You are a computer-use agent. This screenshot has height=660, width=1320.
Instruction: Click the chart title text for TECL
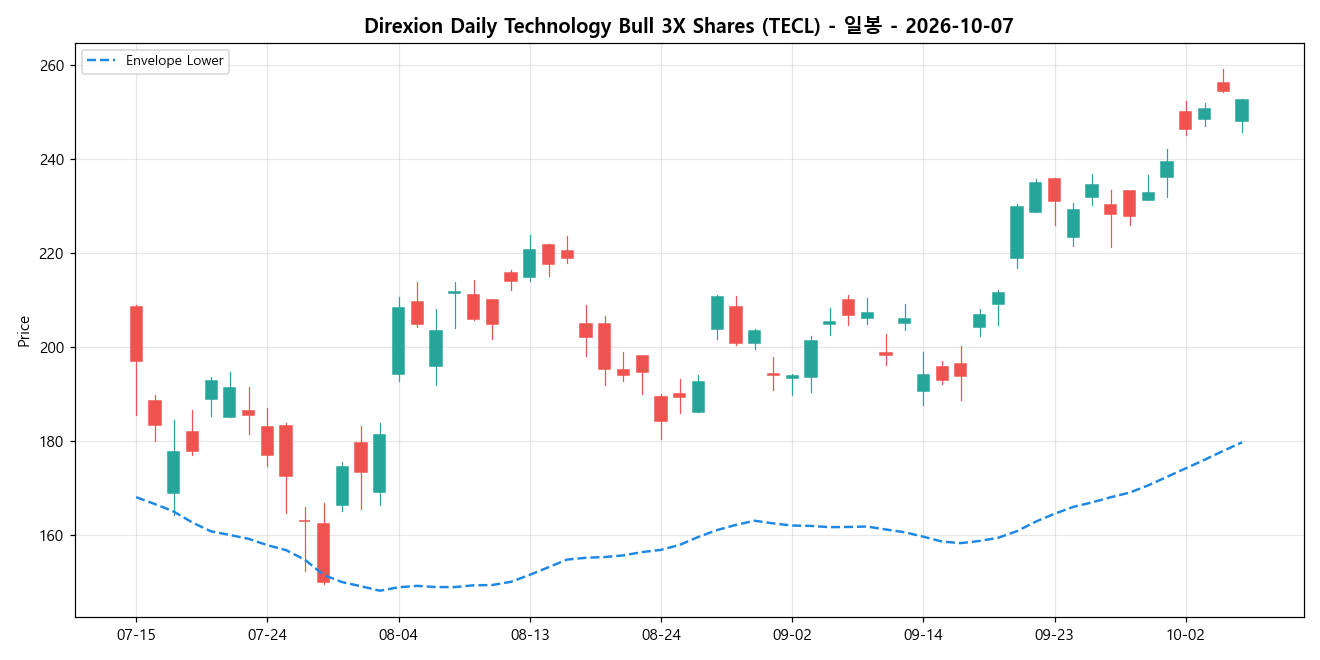click(689, 26)
